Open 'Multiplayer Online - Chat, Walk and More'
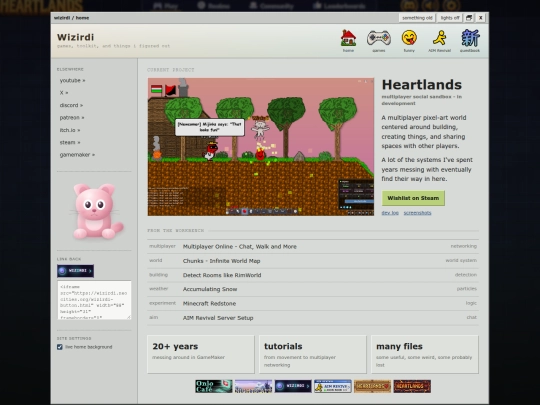 [x=240, y=247]
